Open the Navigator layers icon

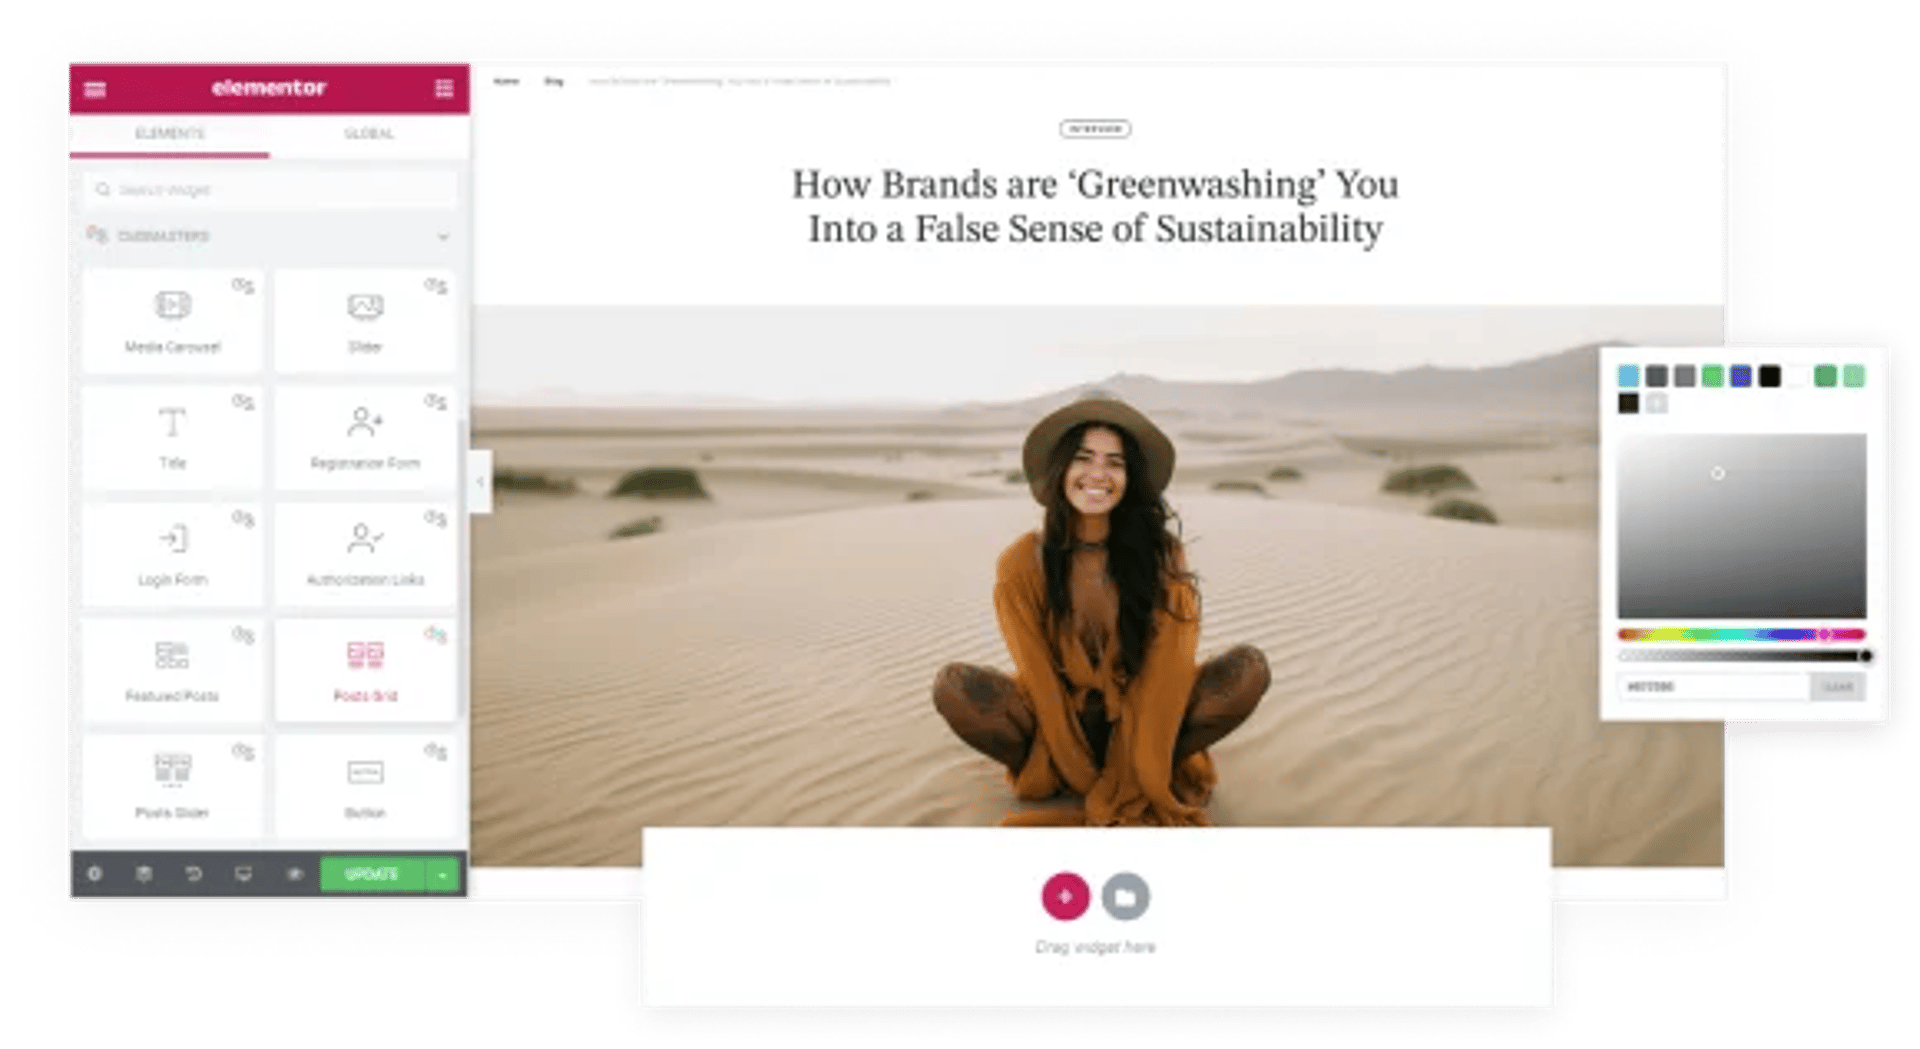coord(144,874)
